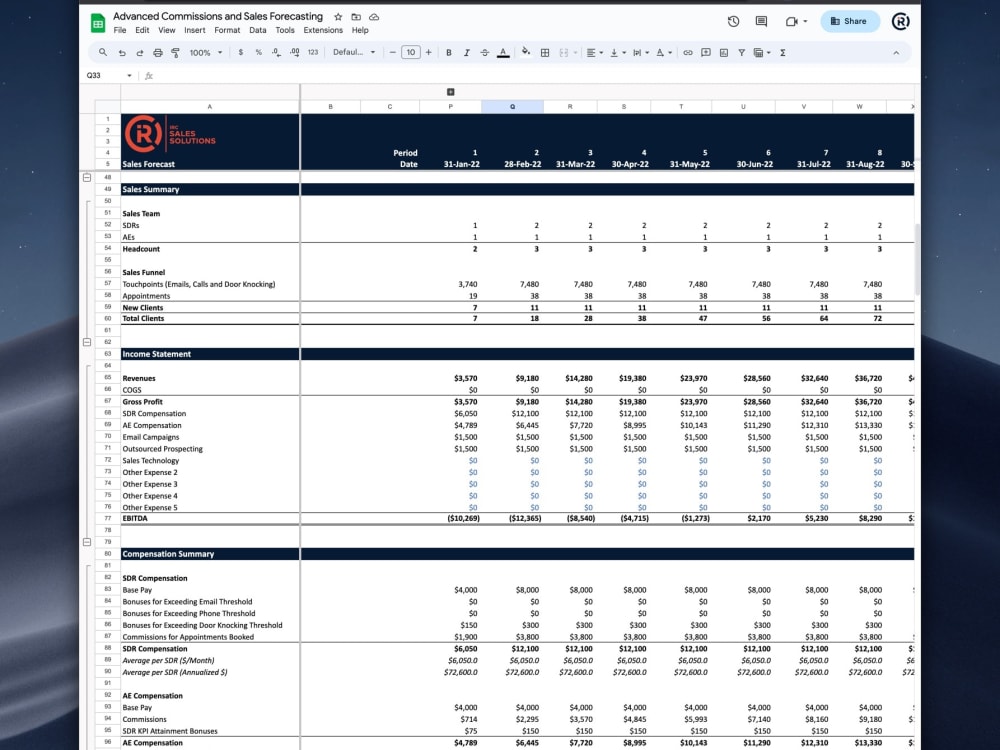Toggle strikethrough formatting
This screenshot has width=1000, height=750.
click(x=485, y=53)
